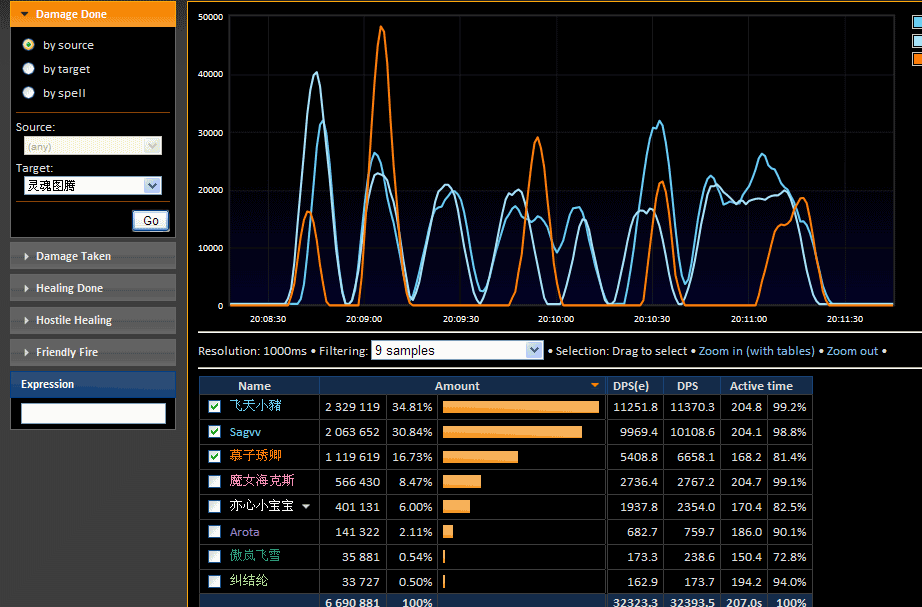The image size is (922, 607).
Task: Click the 50000 y-axis label
Action: point(211,17)
